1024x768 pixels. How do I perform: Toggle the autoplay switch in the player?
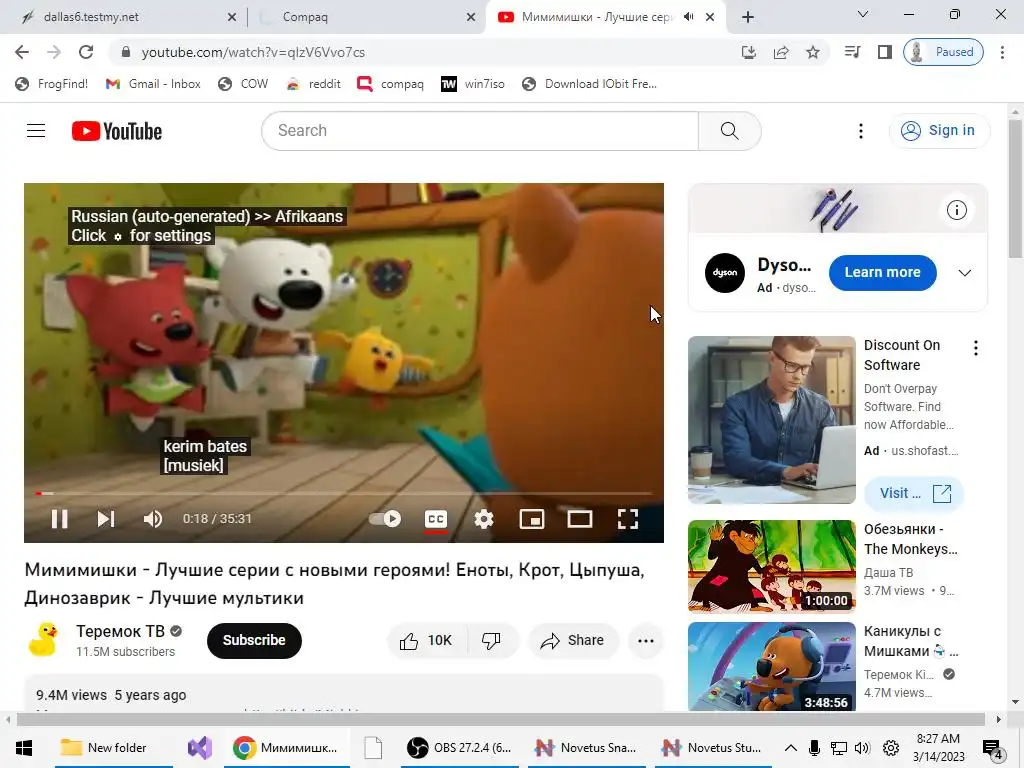tap(385, 519)
